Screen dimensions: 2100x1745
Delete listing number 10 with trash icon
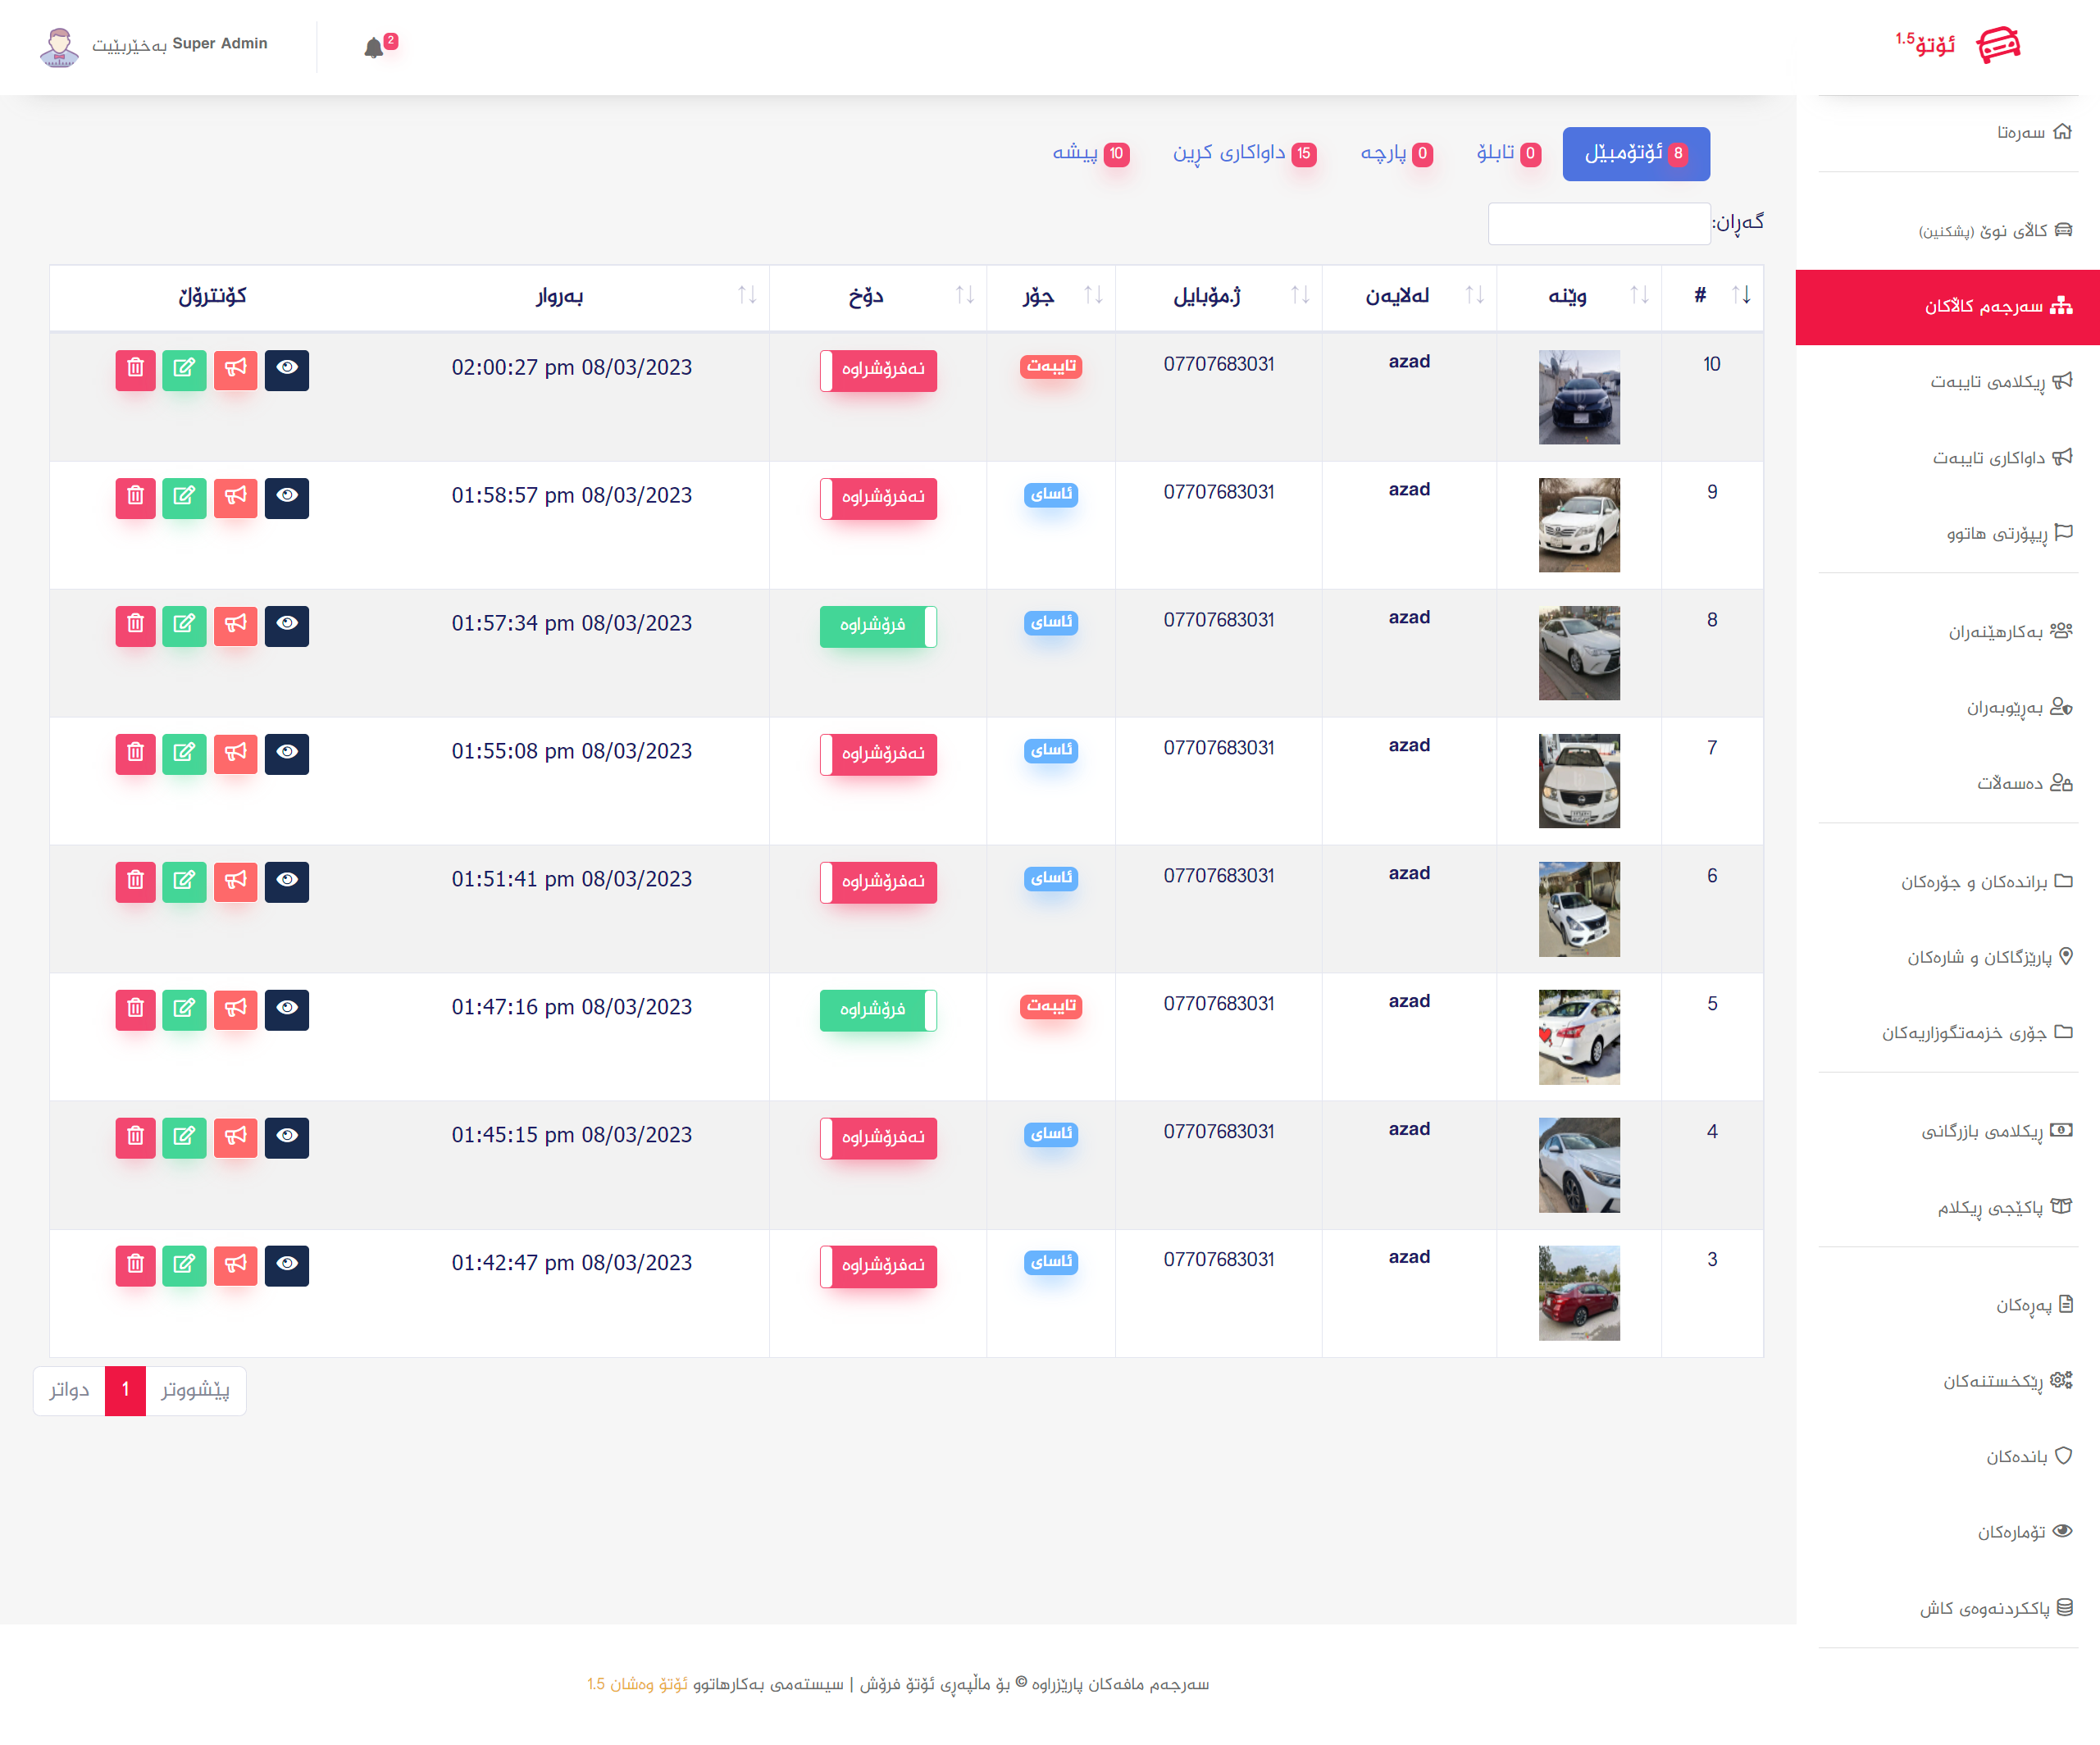[136, 369]
